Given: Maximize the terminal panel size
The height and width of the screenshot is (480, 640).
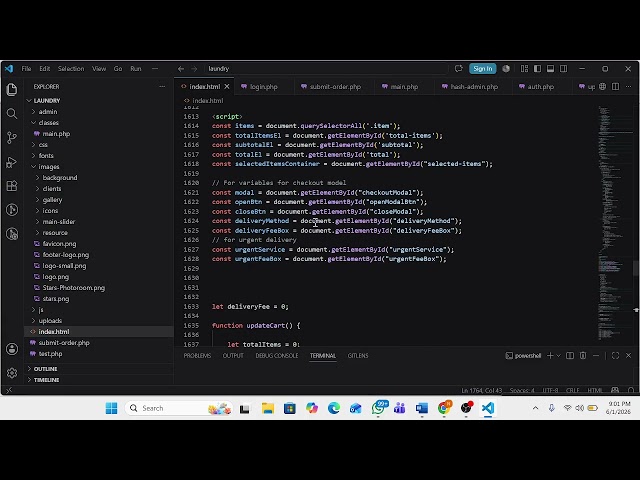Looking at the screenshot, I should coord(616,356).
